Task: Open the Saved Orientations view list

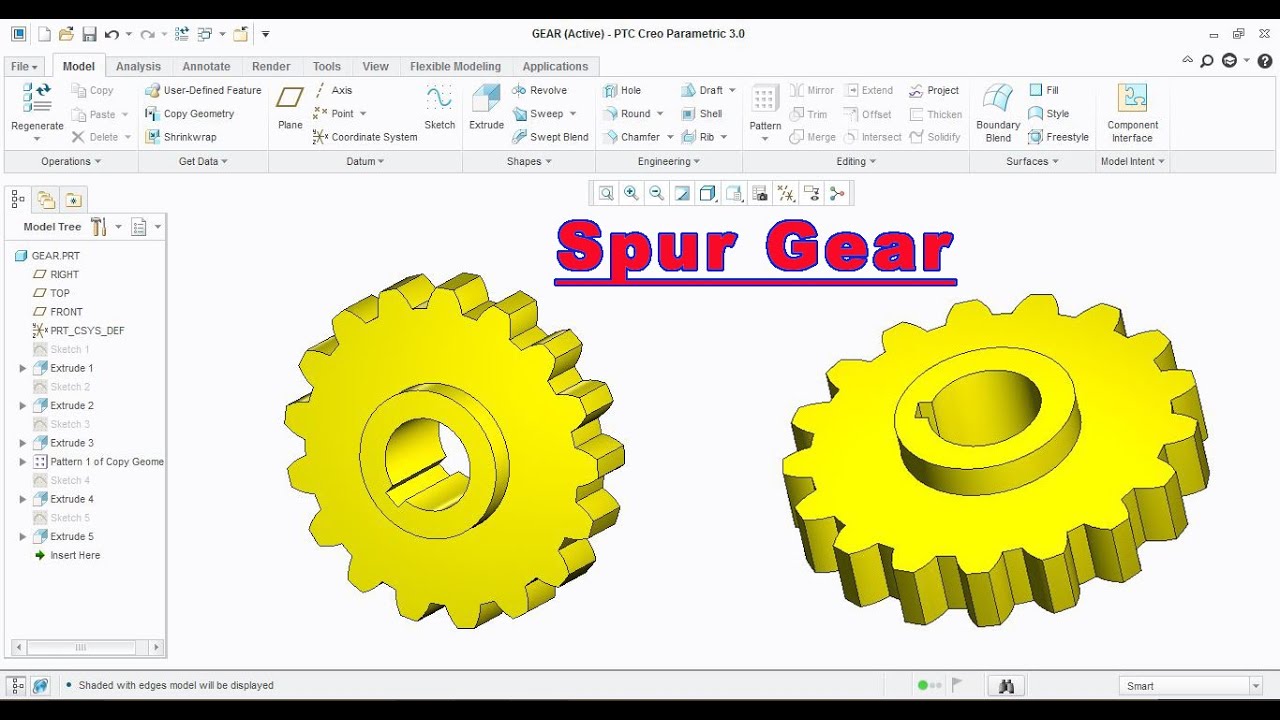Action: pos(734,193)
